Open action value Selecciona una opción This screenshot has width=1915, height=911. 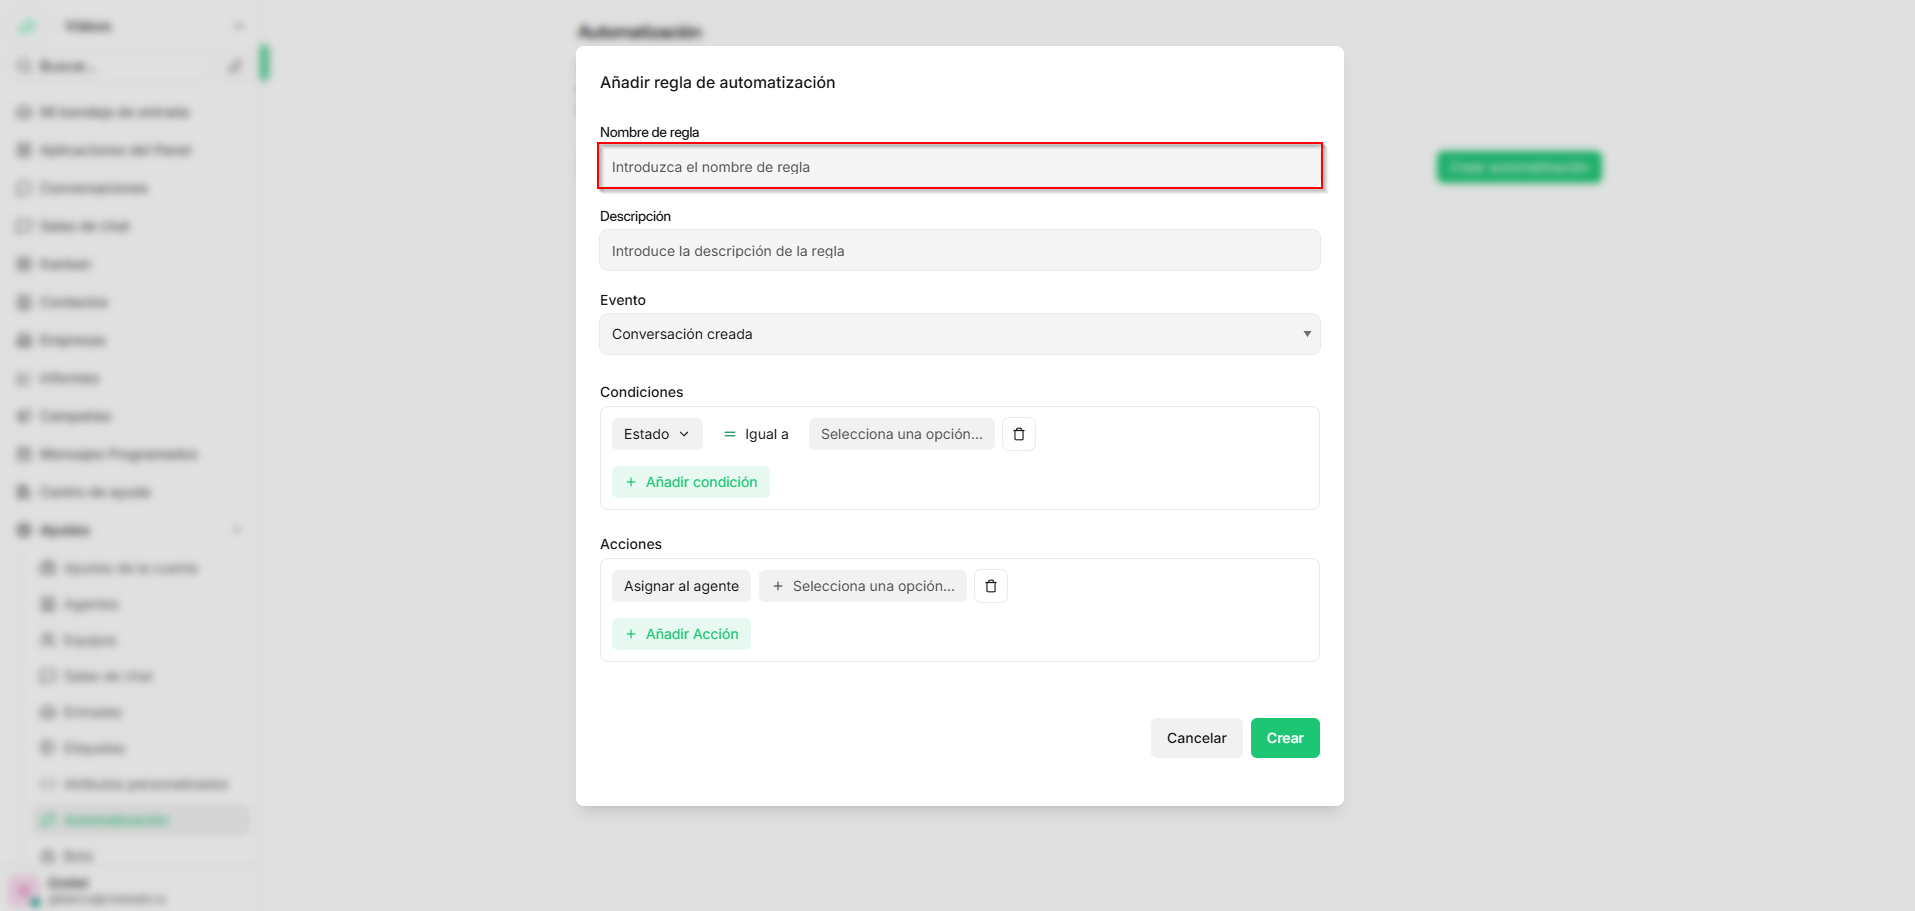[862, 586]
